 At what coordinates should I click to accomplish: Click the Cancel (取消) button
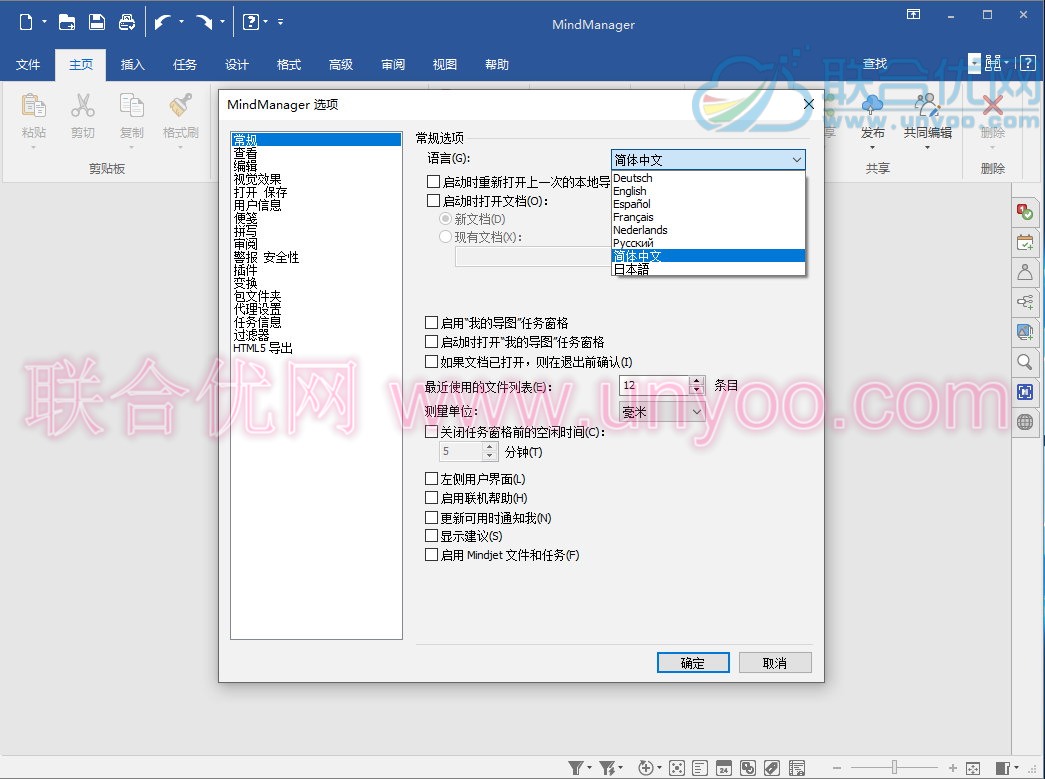coord(775,663)
